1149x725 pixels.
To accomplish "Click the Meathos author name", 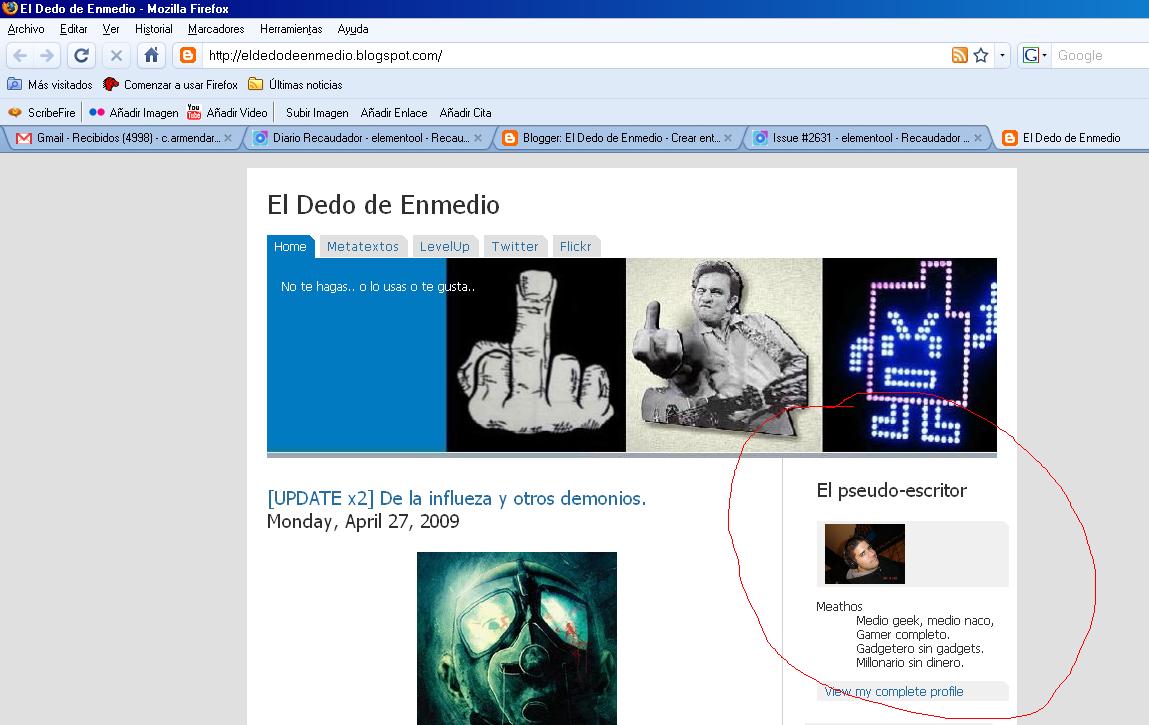I will tap(839, 606).
